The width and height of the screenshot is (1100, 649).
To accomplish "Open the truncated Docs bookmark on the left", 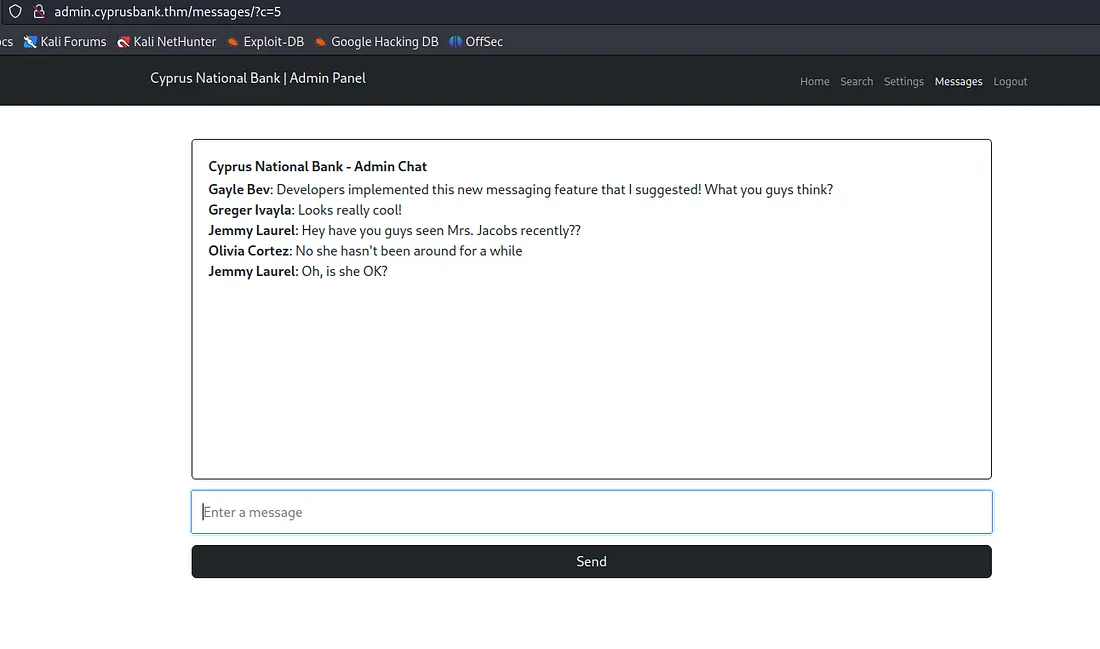I will pyautogui.click(x=5, y=41).
